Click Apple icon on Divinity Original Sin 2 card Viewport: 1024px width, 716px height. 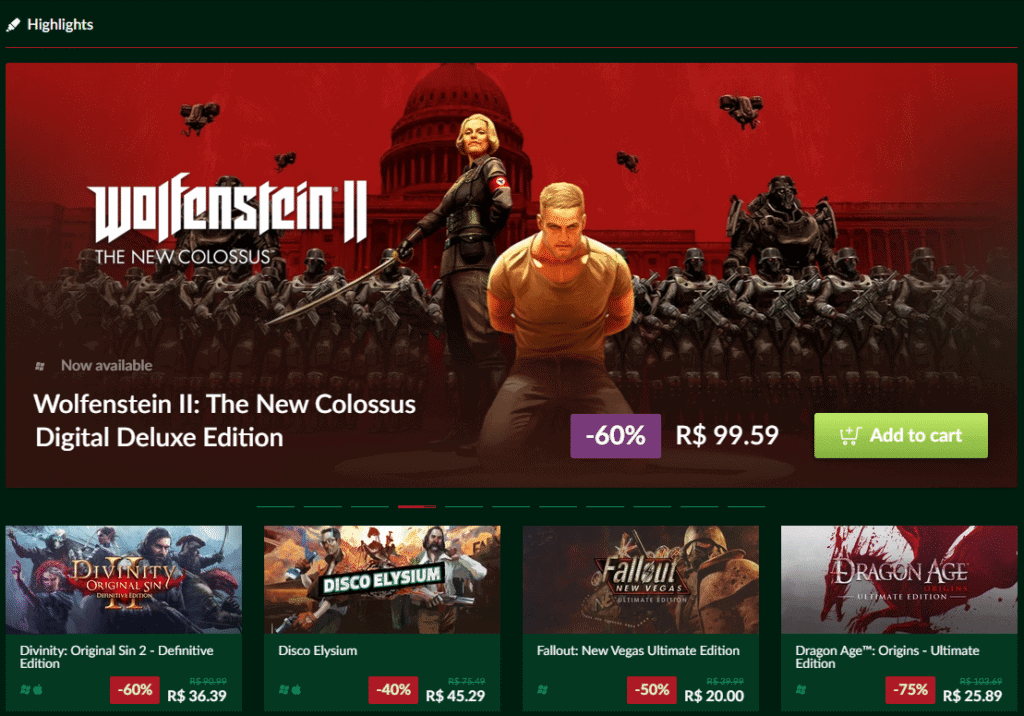38,689
